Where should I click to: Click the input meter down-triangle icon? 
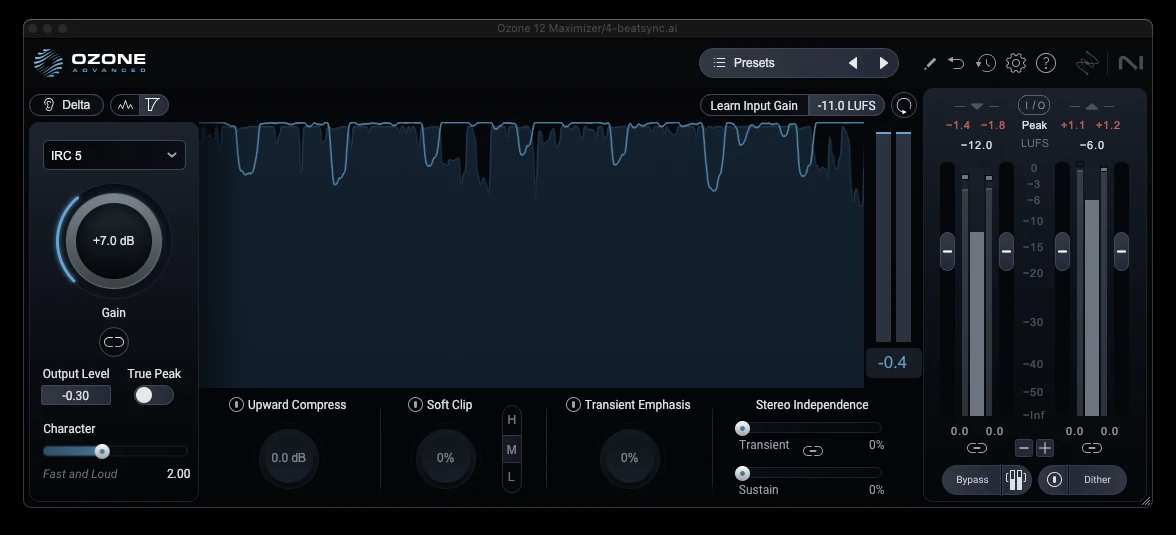[x=976, y=106]
